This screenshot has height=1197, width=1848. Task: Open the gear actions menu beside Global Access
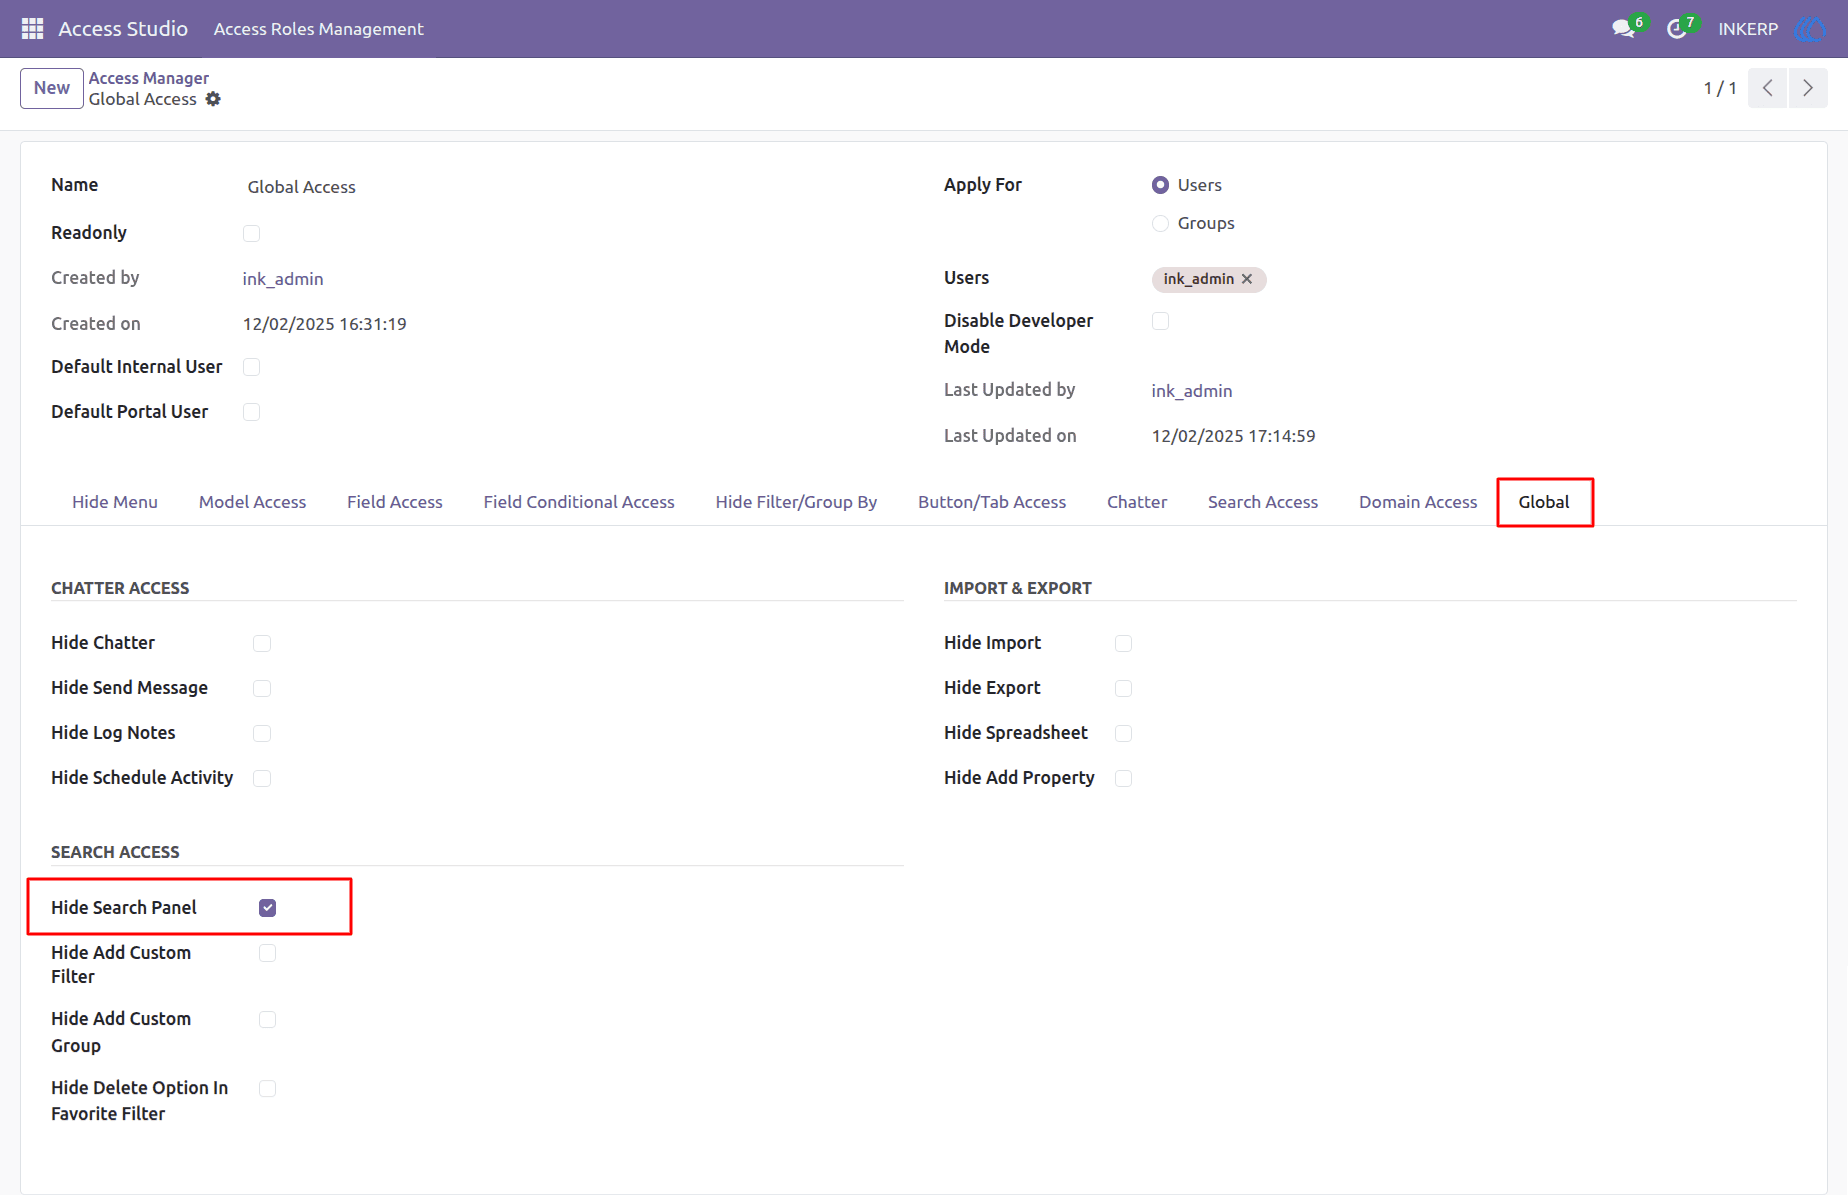[213, 99]
